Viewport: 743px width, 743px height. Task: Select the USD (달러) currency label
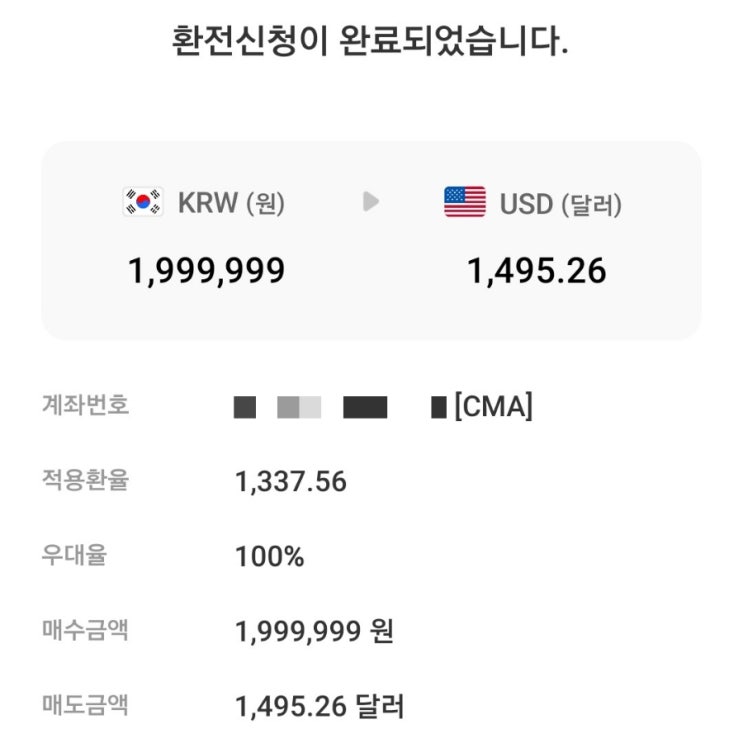[561, 204]
